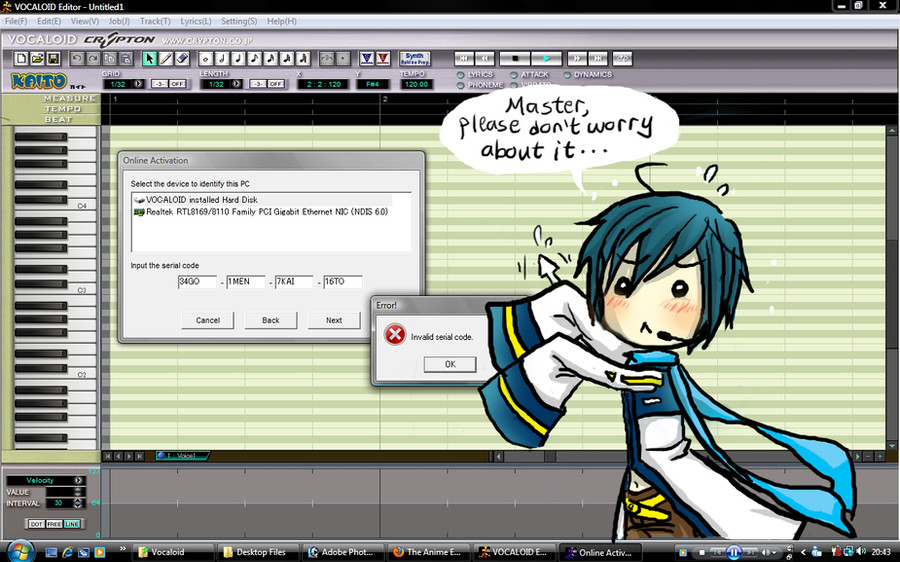
Task: Click the paste icon in toolbar
Action: coord(125,58)
